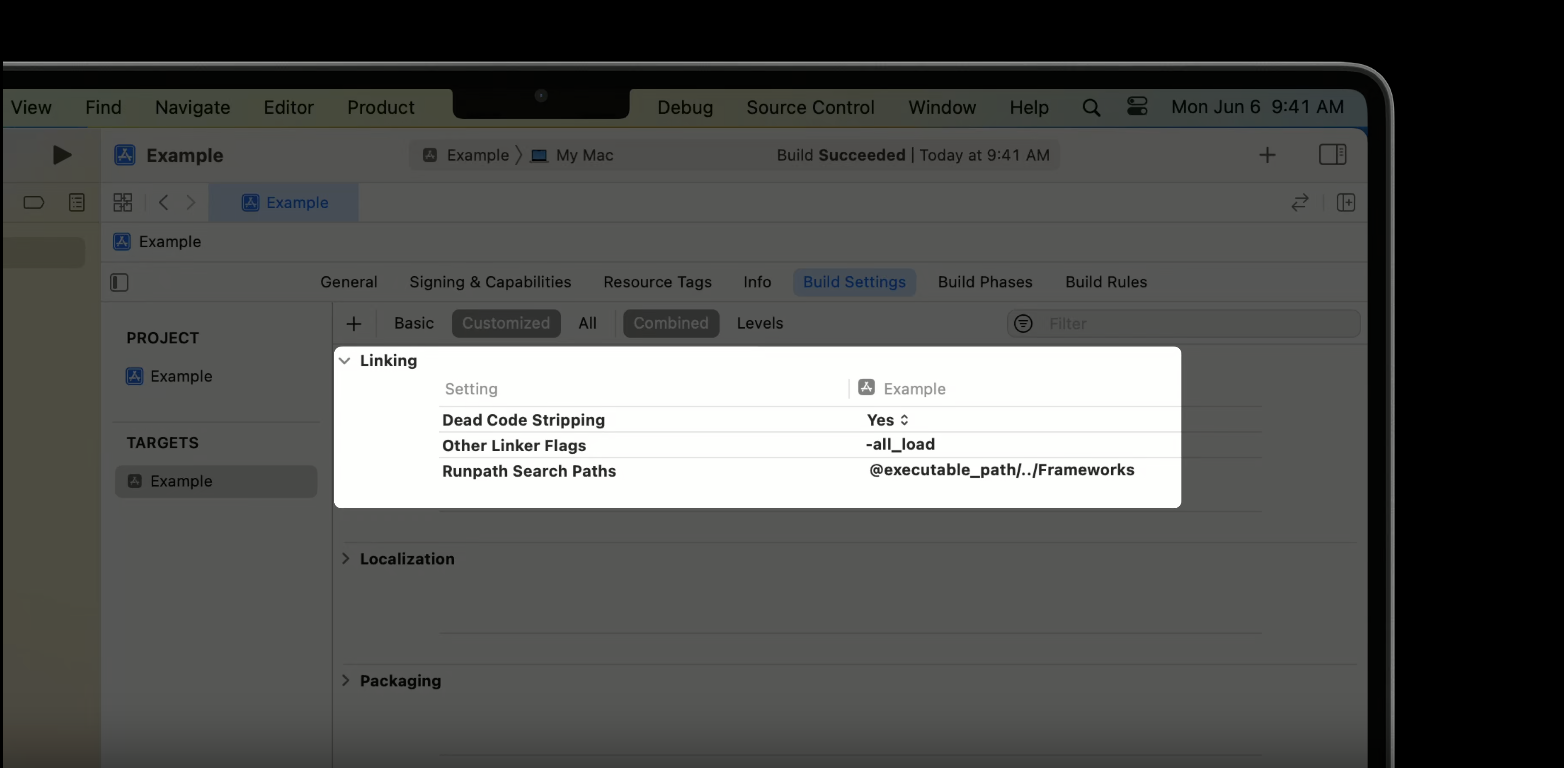The image size is (1564, 768).
Task: Go back in editor history
Action: pyautogui.click(x=163, y=203)
